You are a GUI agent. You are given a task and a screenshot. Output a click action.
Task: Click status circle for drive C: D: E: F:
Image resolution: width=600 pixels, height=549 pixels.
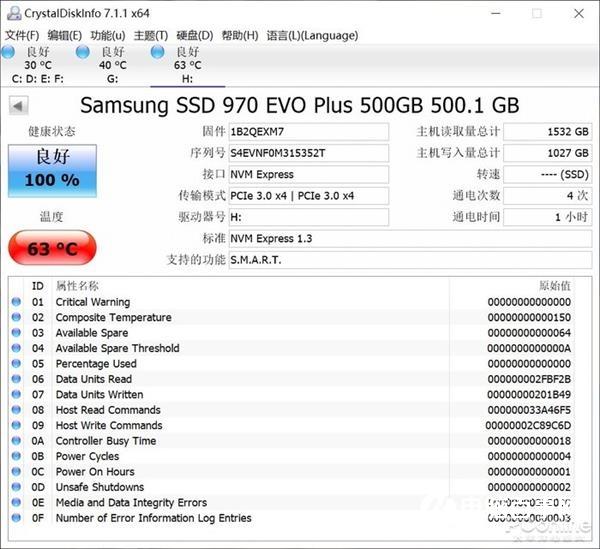pyautogui.click(x=8, y=52)
